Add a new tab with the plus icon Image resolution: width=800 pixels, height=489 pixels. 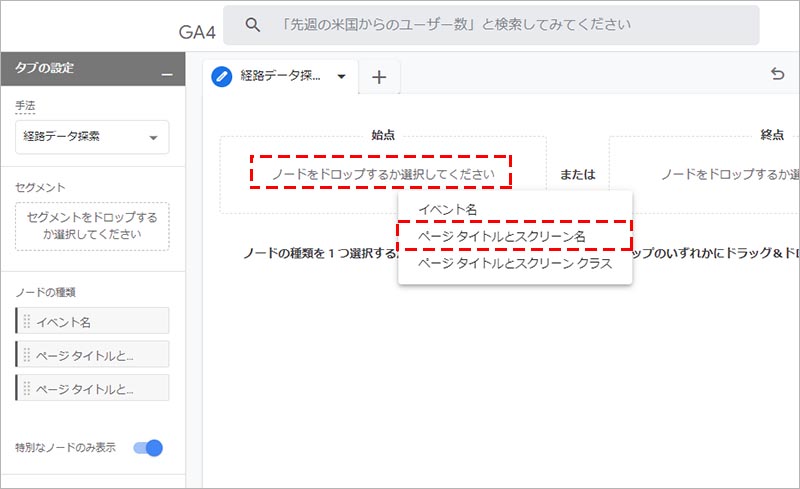379,77
